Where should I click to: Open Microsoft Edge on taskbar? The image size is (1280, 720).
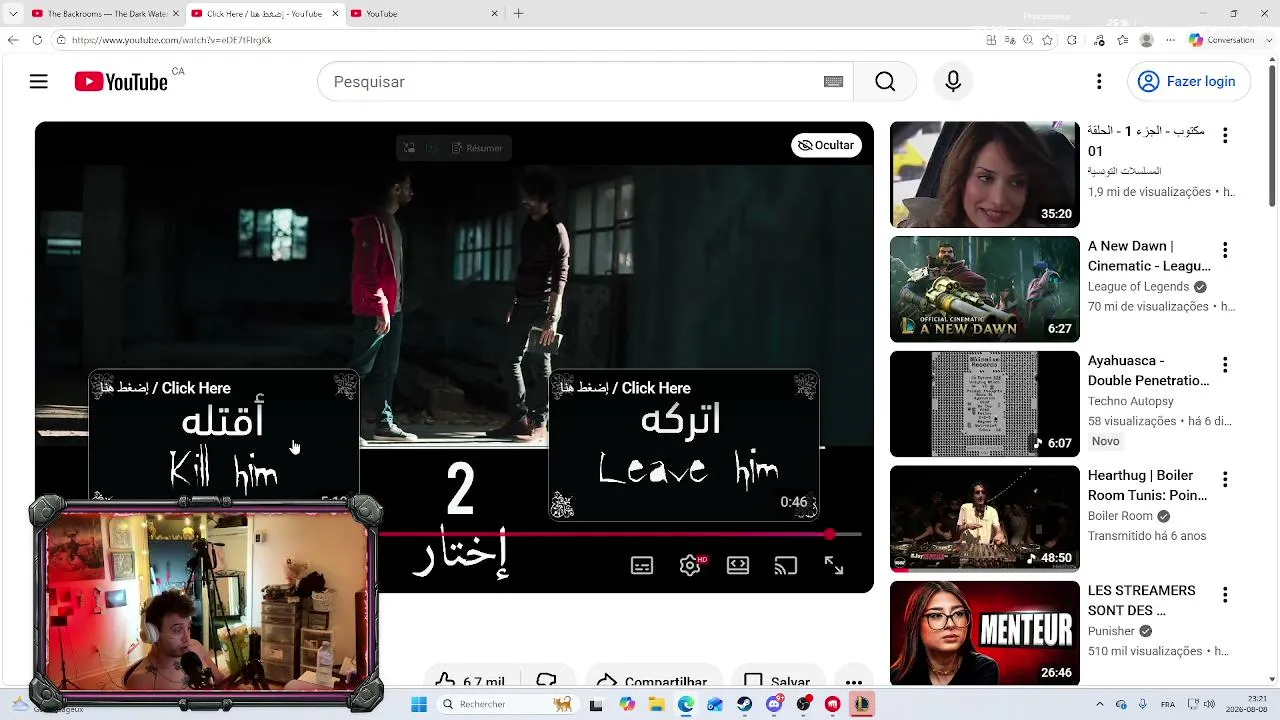pyautogui.click(x=685, y=704)
